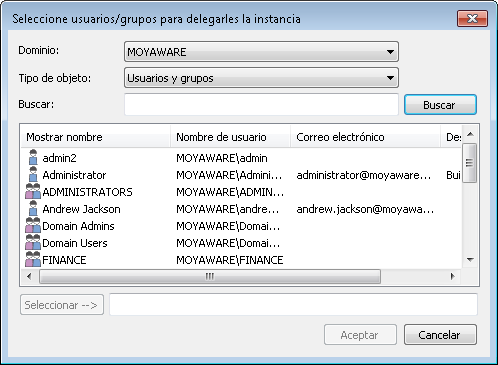Click email andrew.jackson@moyawa...

(365, 209)
